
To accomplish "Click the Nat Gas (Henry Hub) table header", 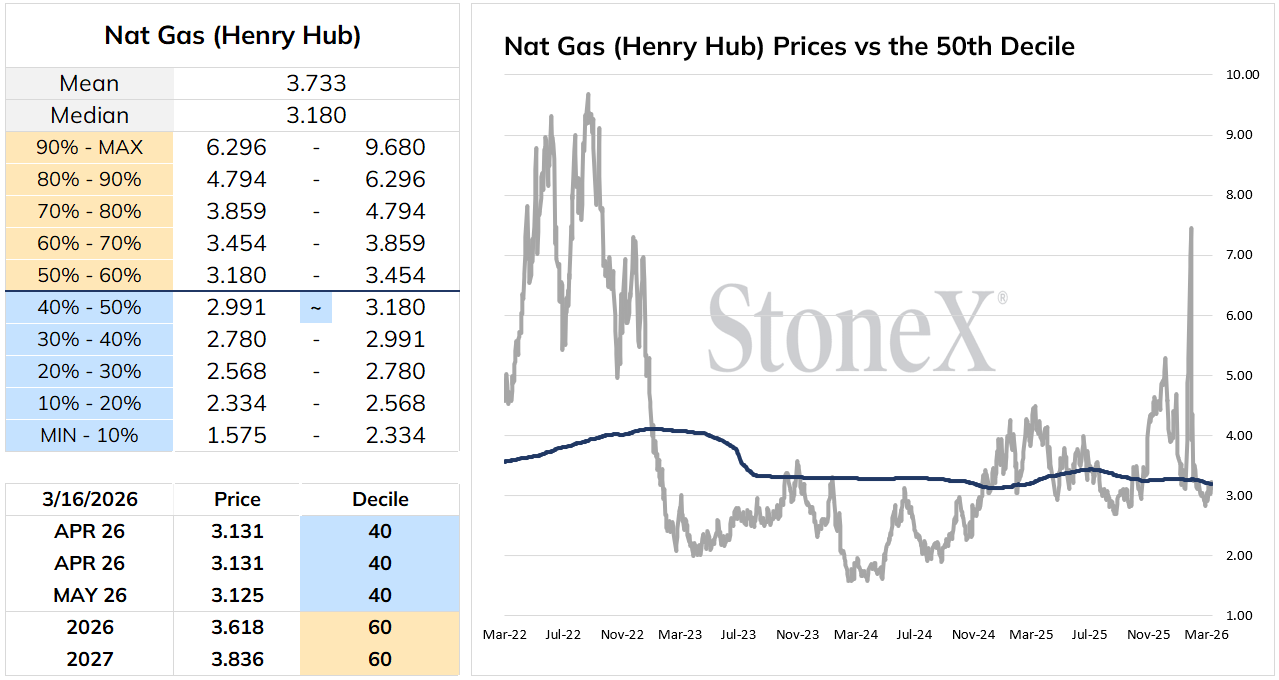I will click(x=232, y=36).
